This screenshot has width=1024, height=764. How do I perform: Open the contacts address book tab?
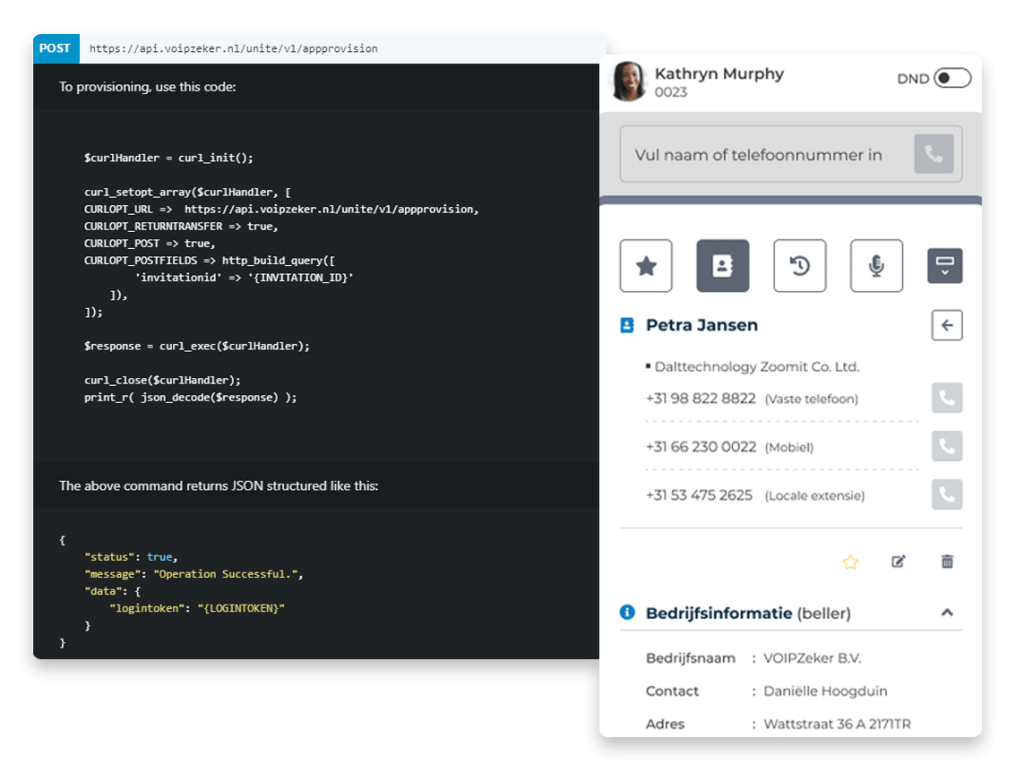(x=722, y=266)
